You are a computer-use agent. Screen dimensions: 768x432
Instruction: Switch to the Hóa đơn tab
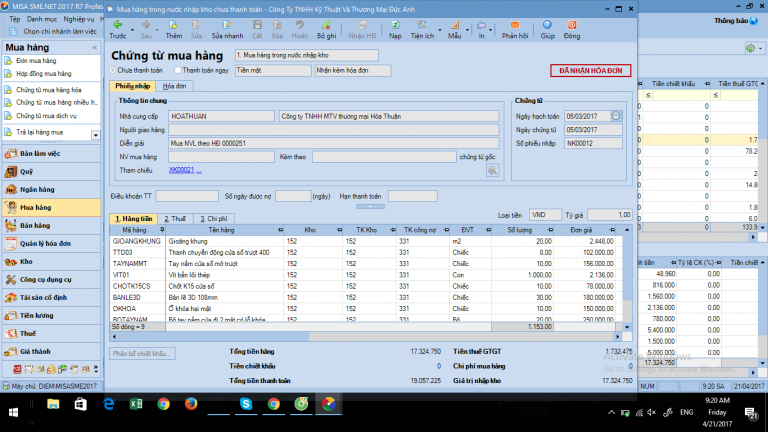(174, 86)
